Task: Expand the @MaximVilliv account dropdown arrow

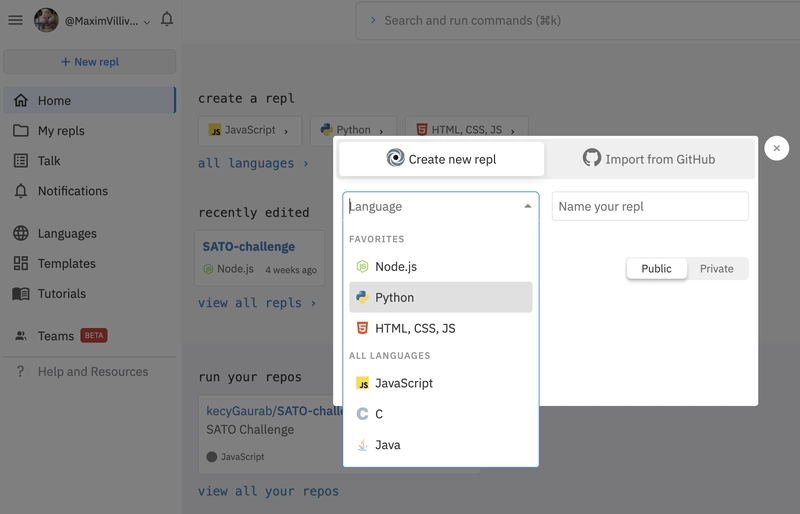Action: (x=147, y=22)
